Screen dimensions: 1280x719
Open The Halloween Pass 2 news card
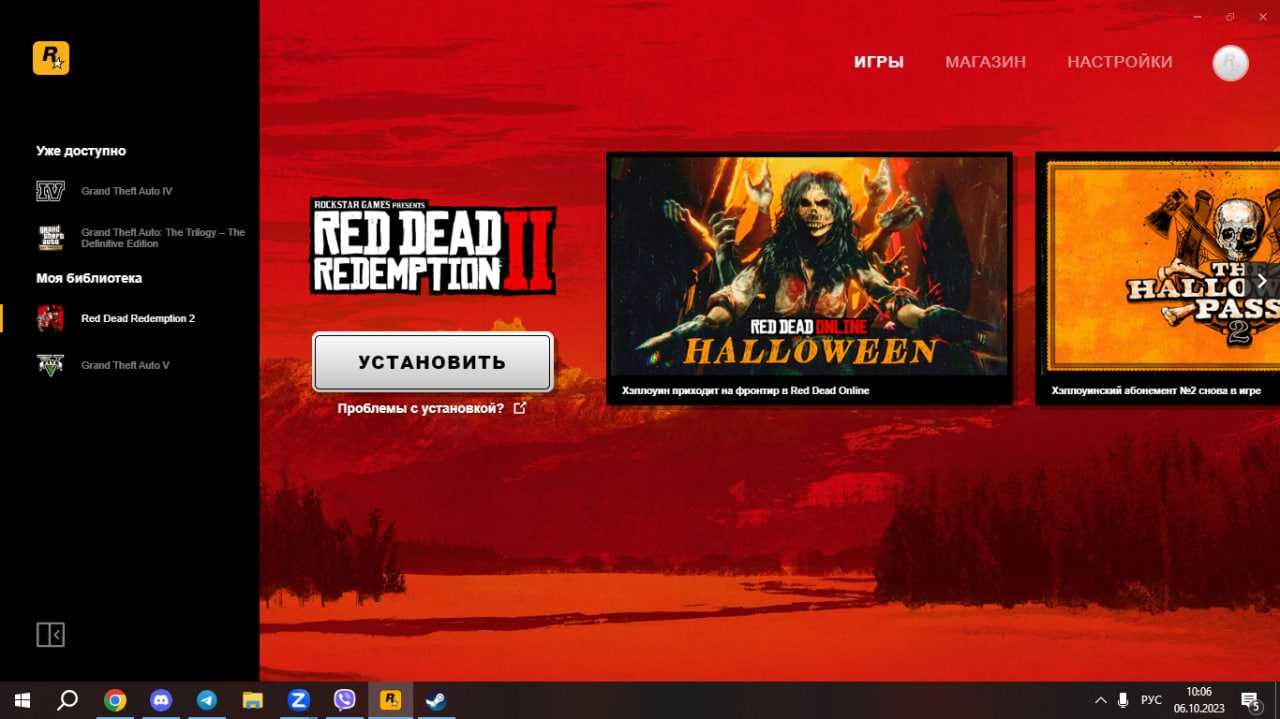pyautogui.click(x=1158, y=279)
